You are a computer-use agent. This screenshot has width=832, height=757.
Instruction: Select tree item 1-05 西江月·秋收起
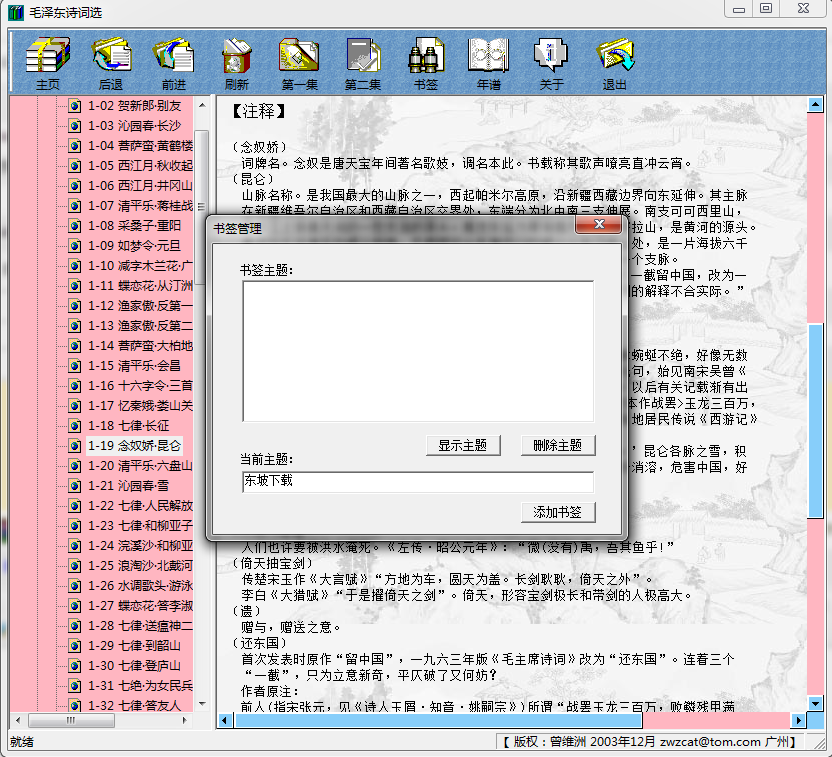[140, 166]
